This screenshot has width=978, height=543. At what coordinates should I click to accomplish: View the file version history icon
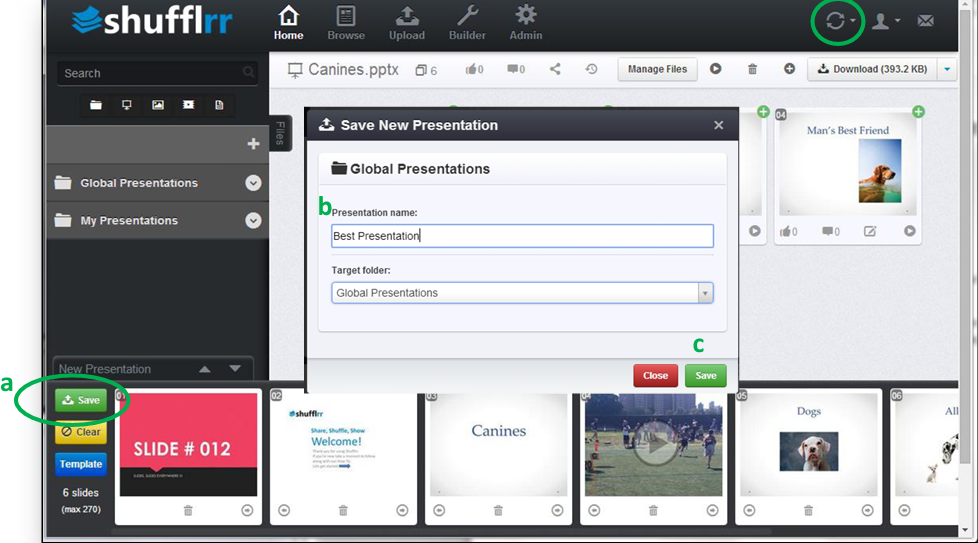591,69
